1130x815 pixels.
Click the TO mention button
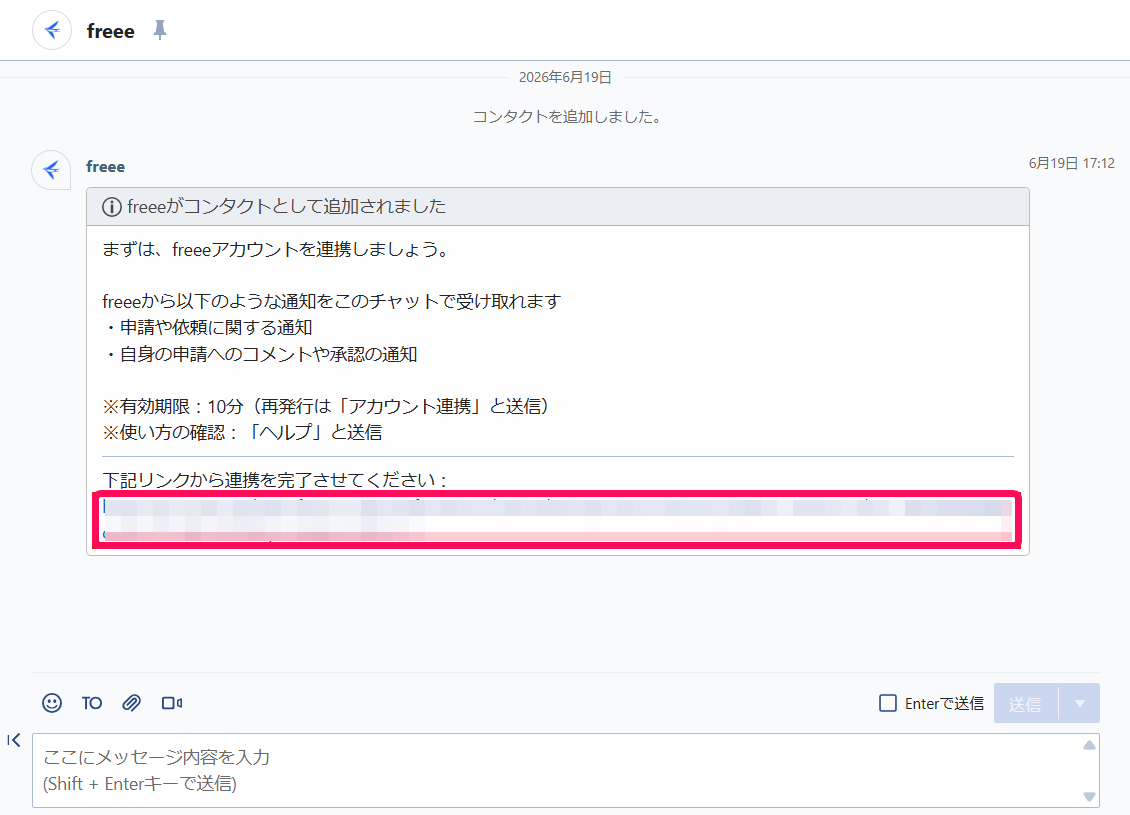[92, 703]
